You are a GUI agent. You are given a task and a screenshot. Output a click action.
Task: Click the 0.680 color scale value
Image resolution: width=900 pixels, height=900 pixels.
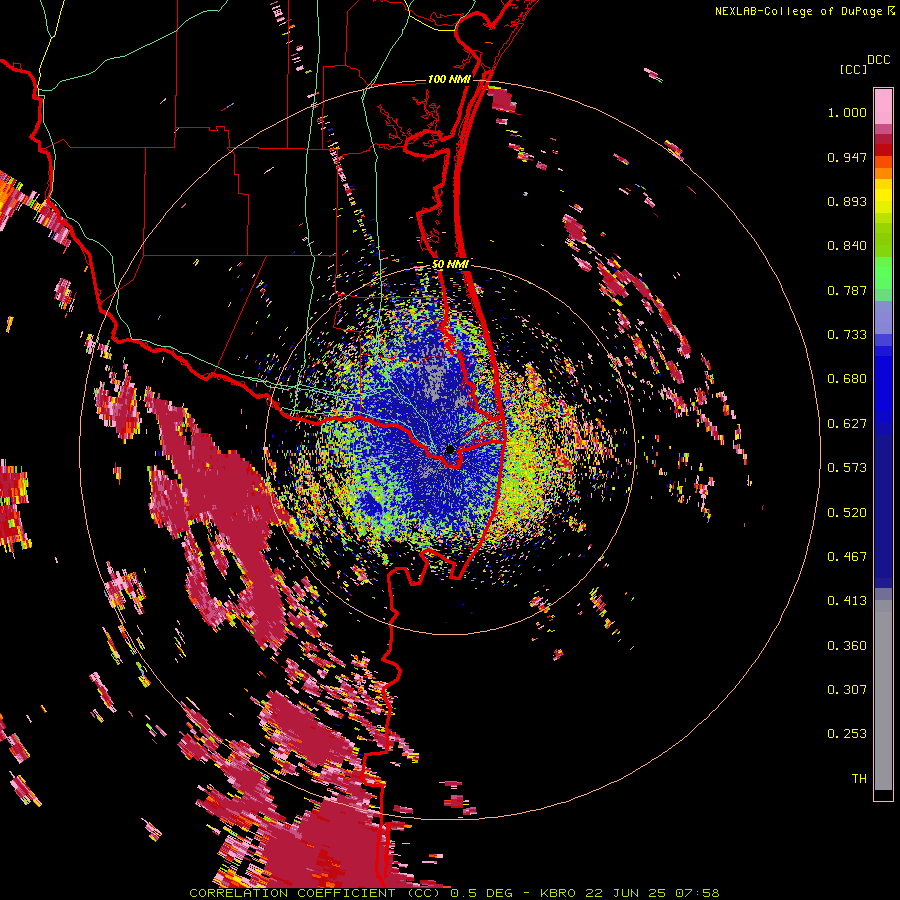[847, 379]
